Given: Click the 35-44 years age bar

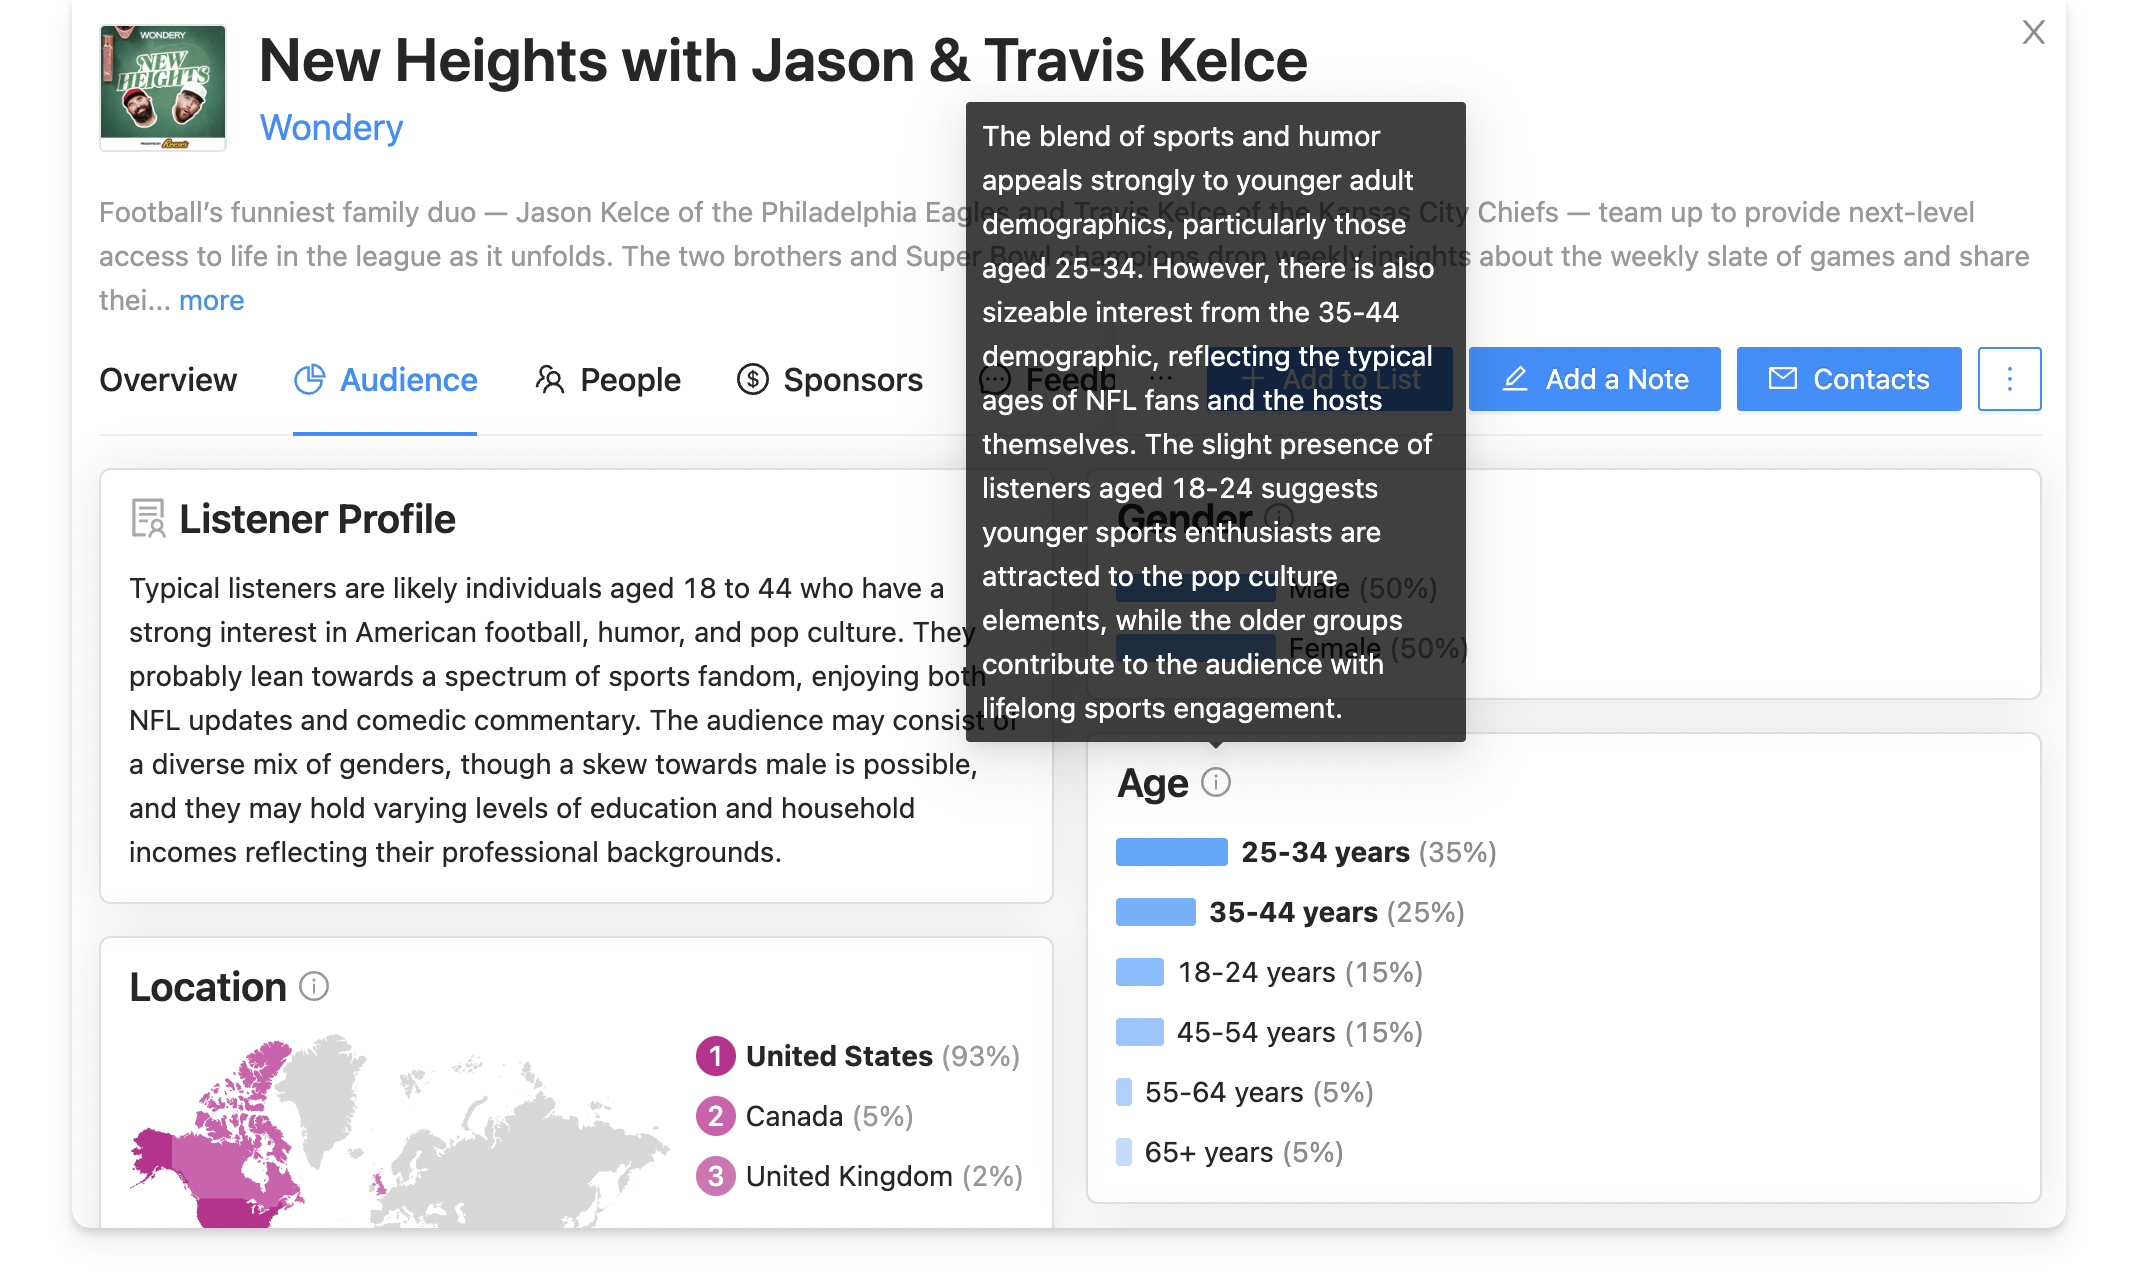Looking at the screenshot, I should (x=1155, y=912).
